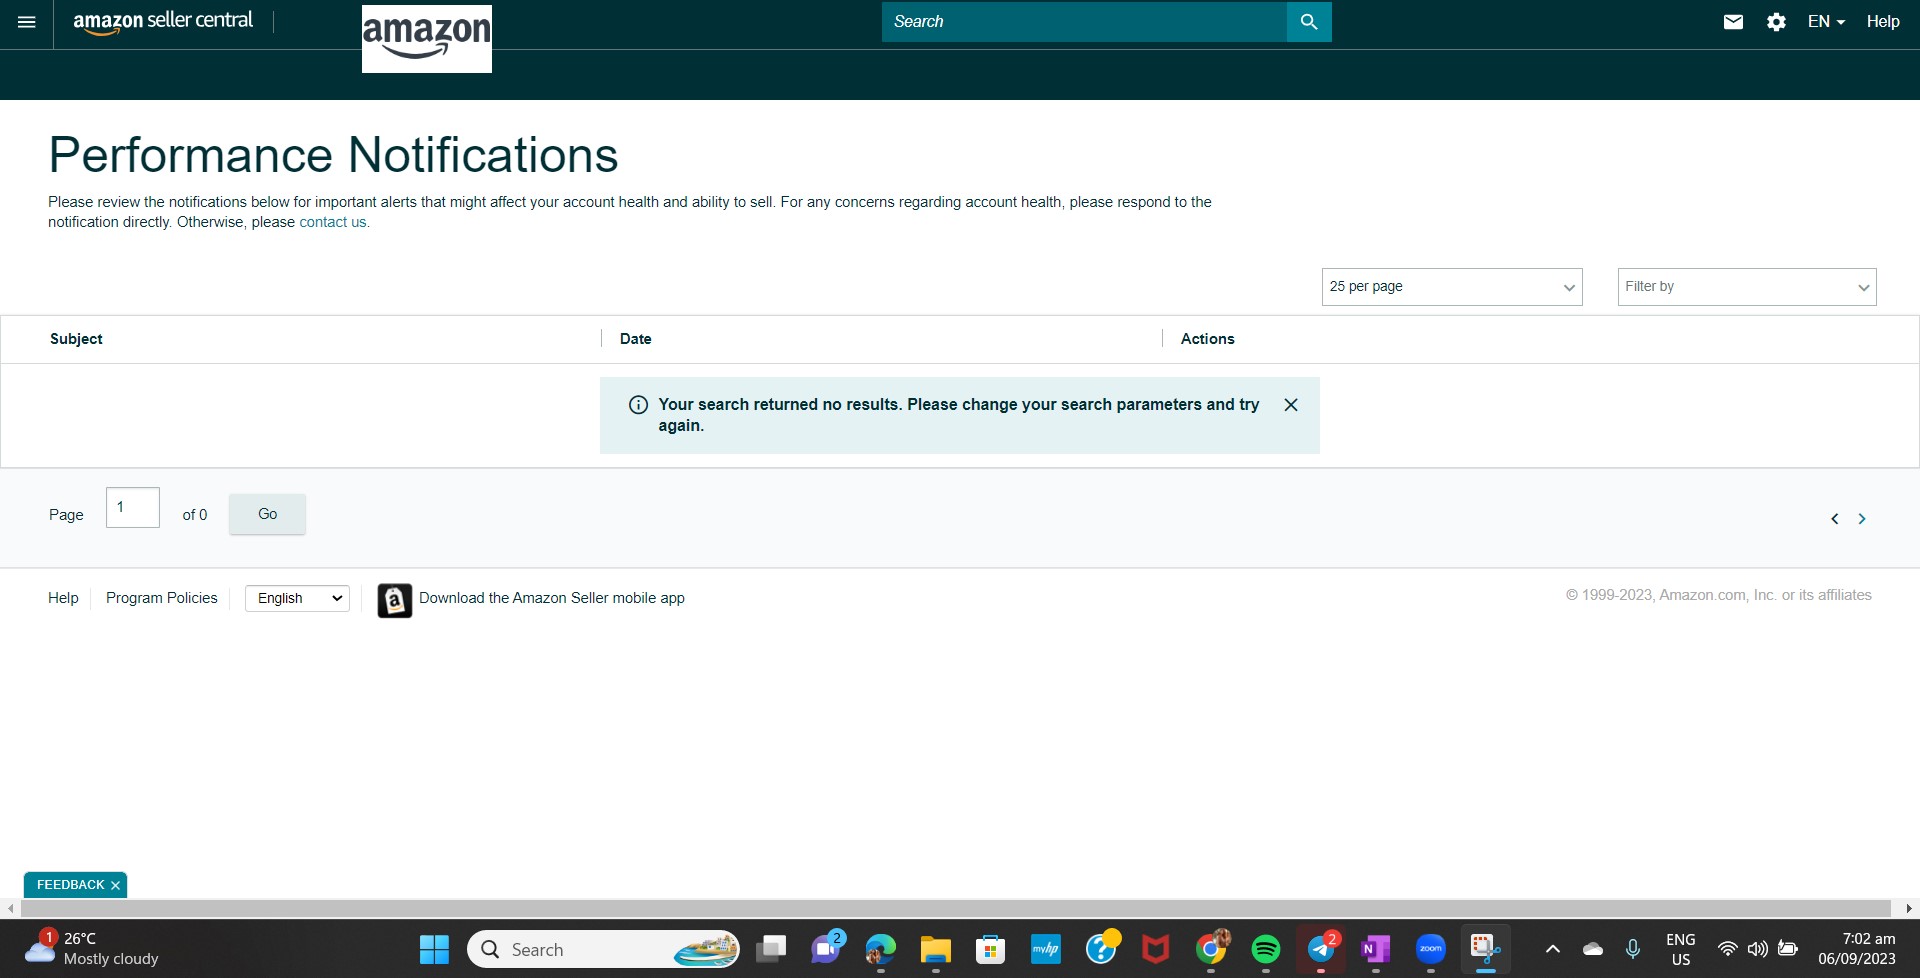Open the settings gear icon

tap(1776, 22)
